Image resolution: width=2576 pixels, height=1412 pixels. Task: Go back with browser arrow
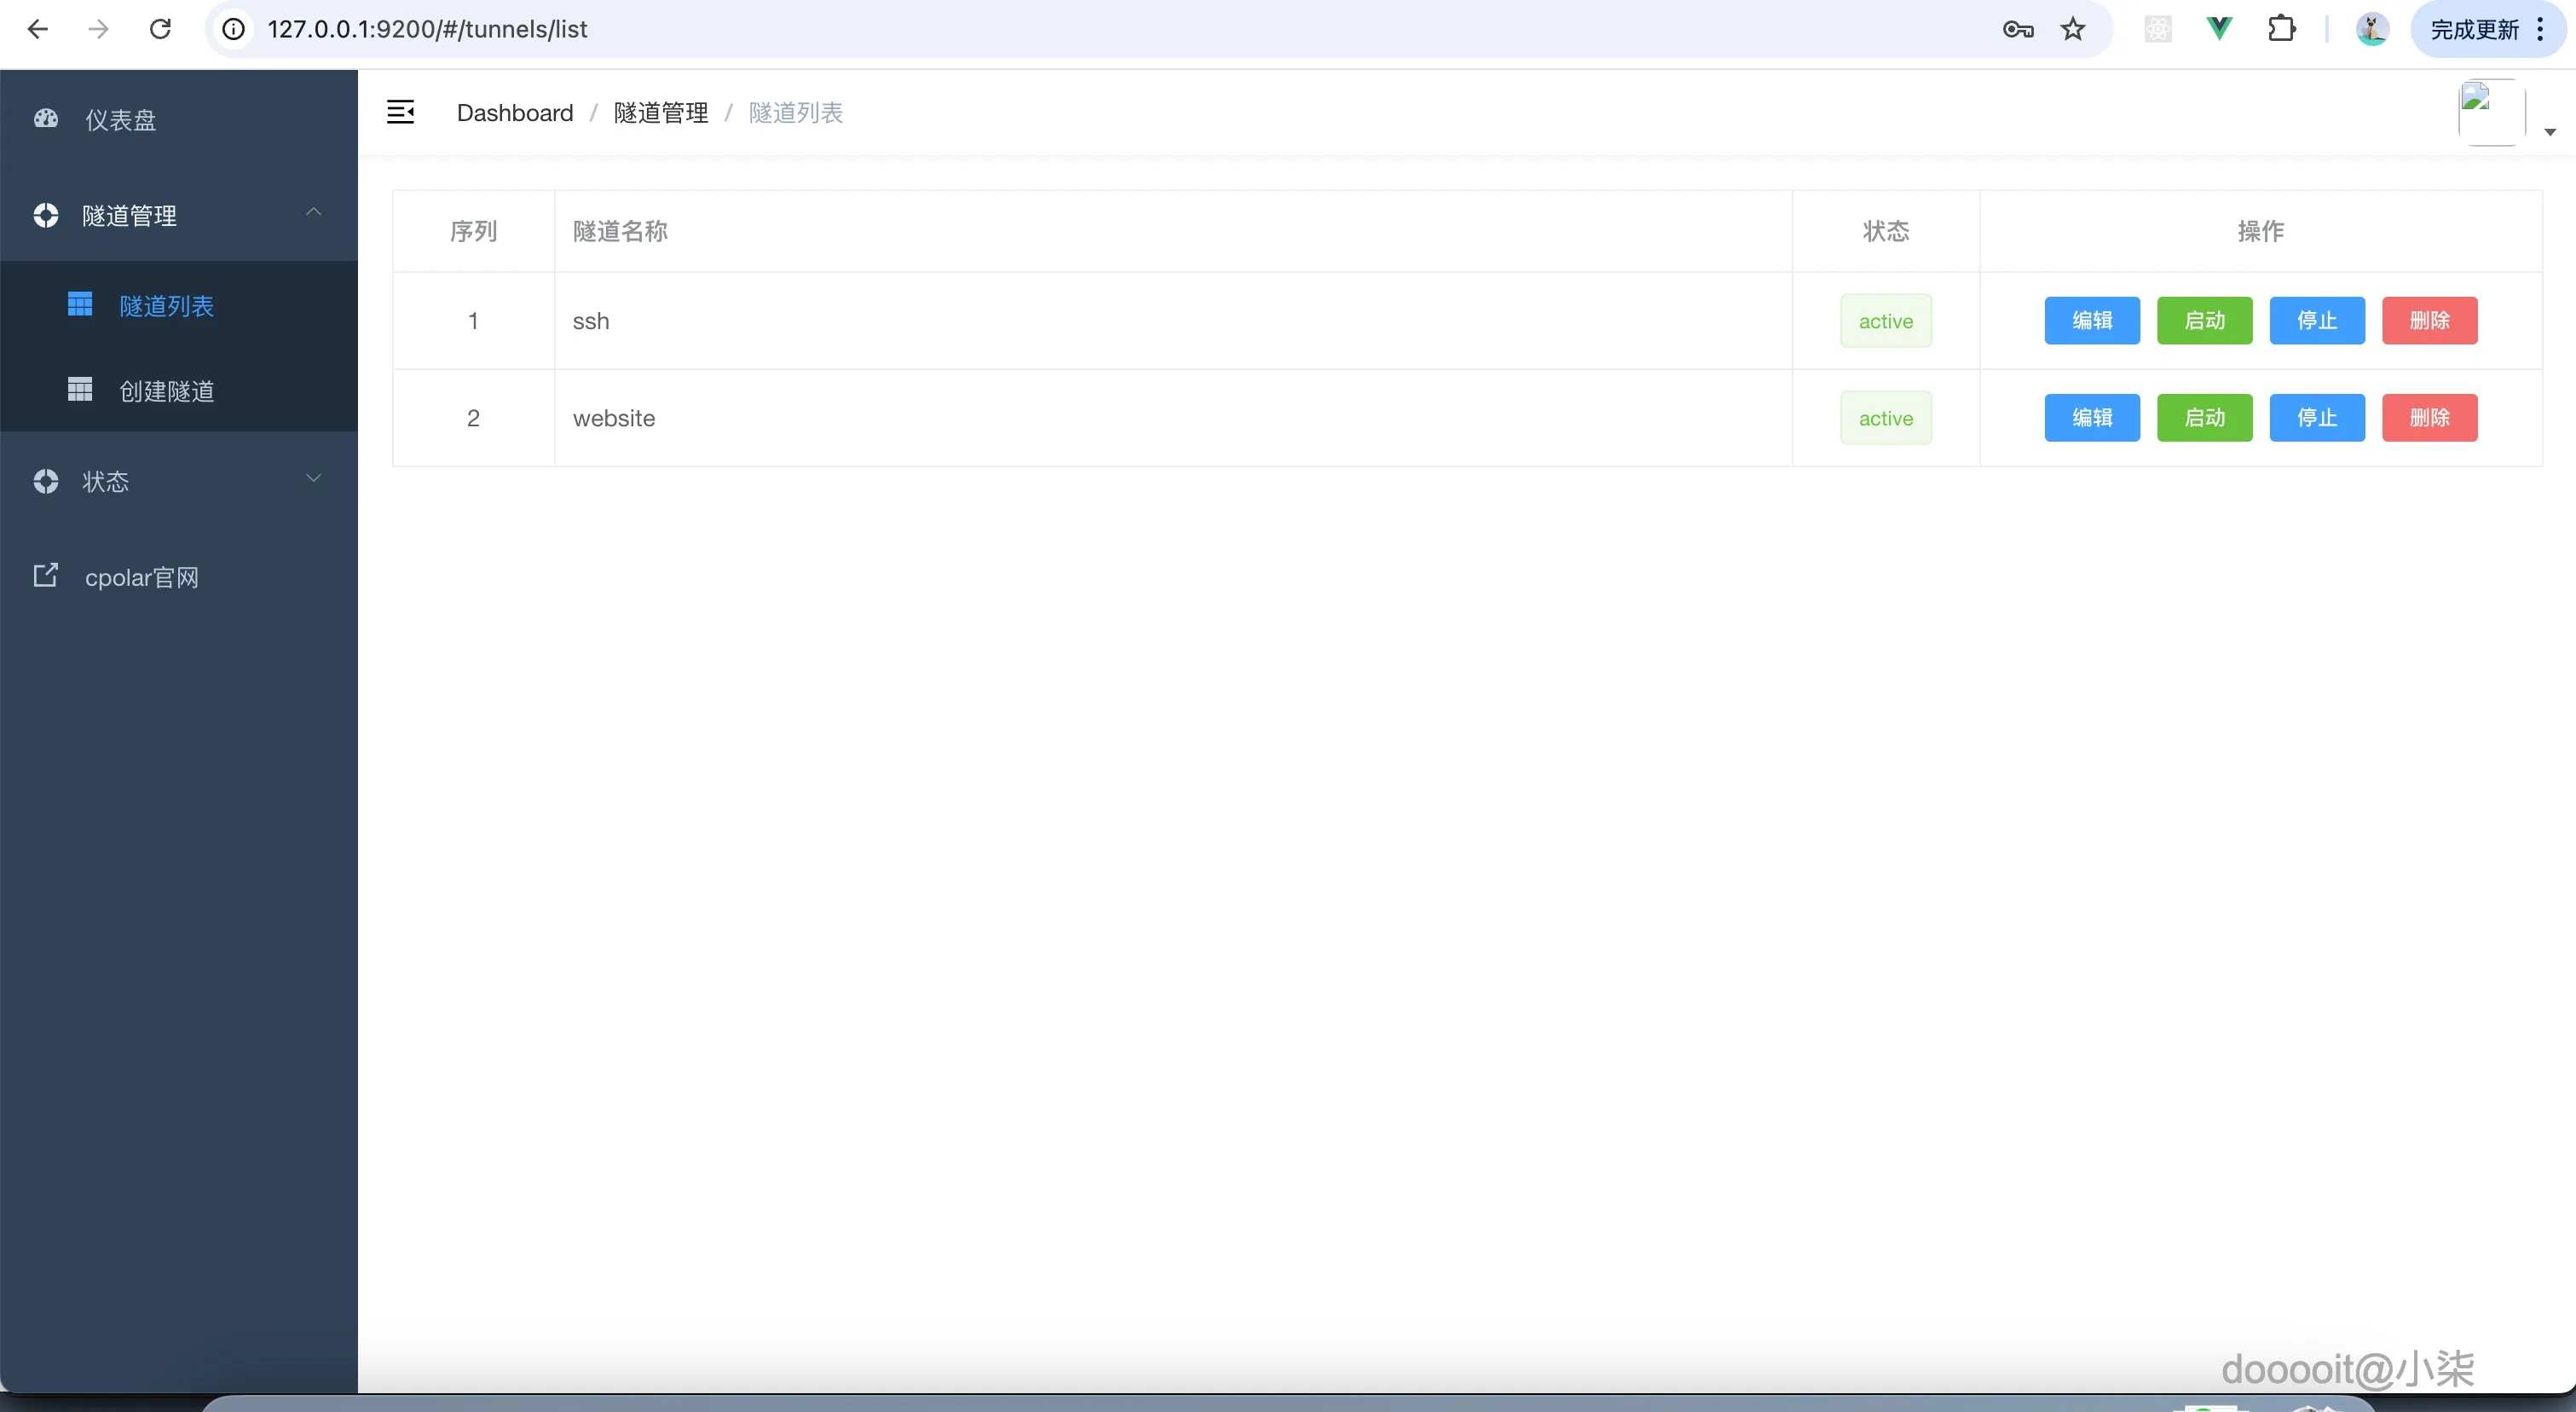click(37, 29)
